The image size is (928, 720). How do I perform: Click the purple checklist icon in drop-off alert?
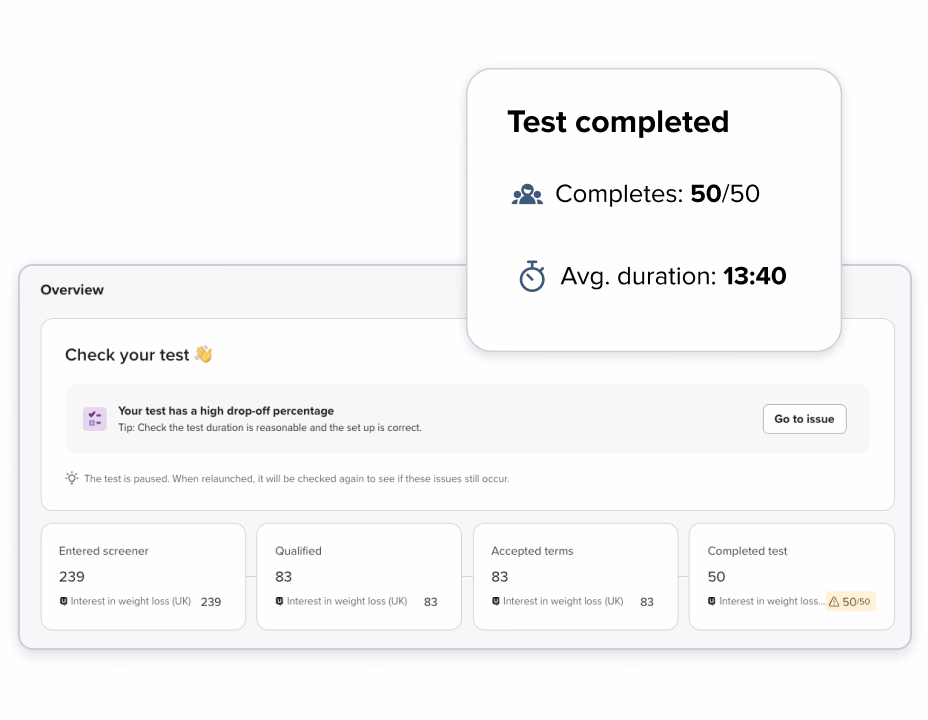coord(95,419)
